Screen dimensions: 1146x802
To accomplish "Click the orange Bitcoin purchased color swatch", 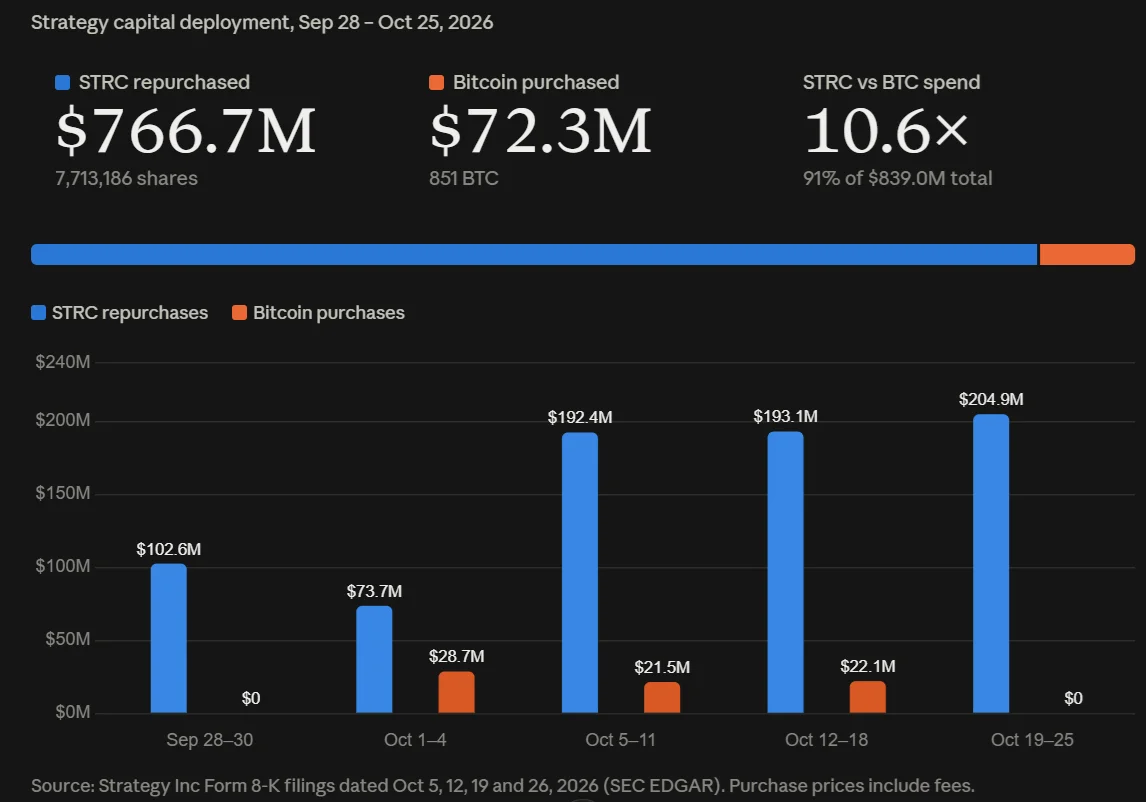I will click(x=436, y=83).
